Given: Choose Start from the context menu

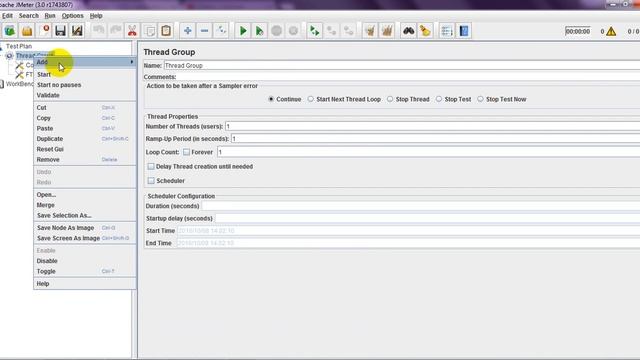Looking at the screenshot, I should pos(84,74).
